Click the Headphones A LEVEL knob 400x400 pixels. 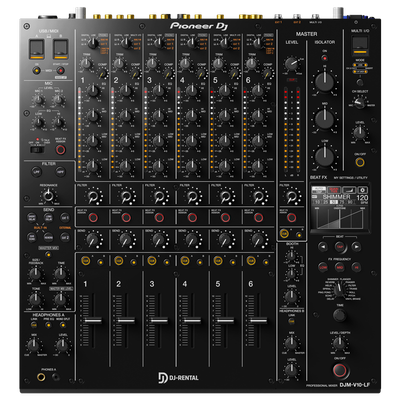point(62,345)
